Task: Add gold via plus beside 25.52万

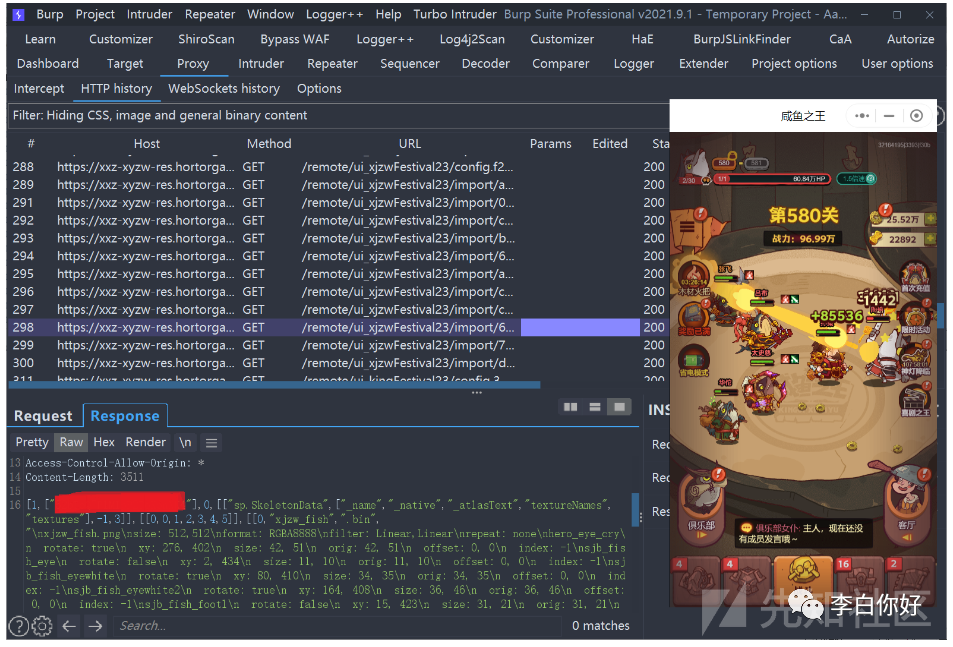Action: click(x=930, y=219)
